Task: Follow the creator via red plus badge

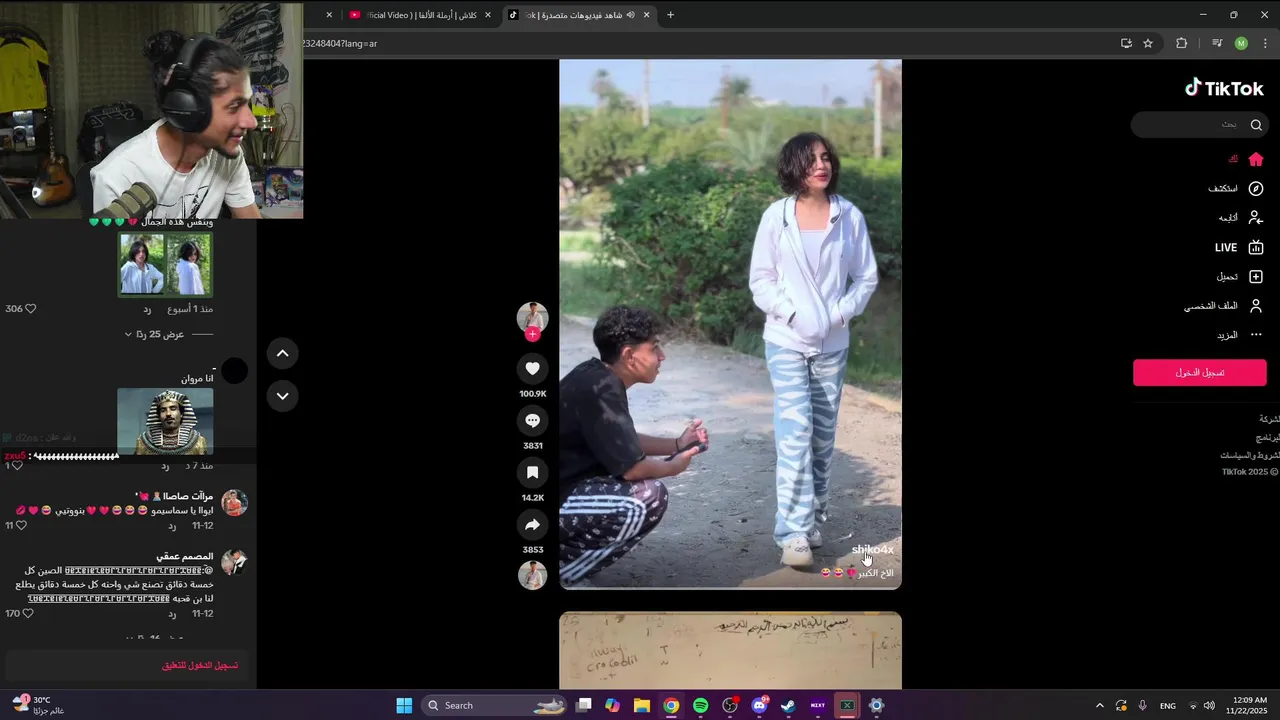Action: pos(532,334)
